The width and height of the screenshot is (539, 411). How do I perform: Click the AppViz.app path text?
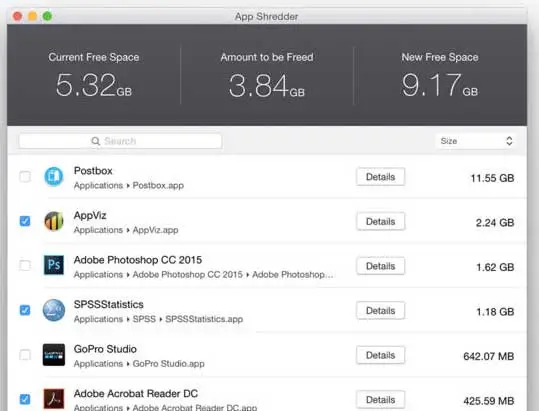pos(155,230)
